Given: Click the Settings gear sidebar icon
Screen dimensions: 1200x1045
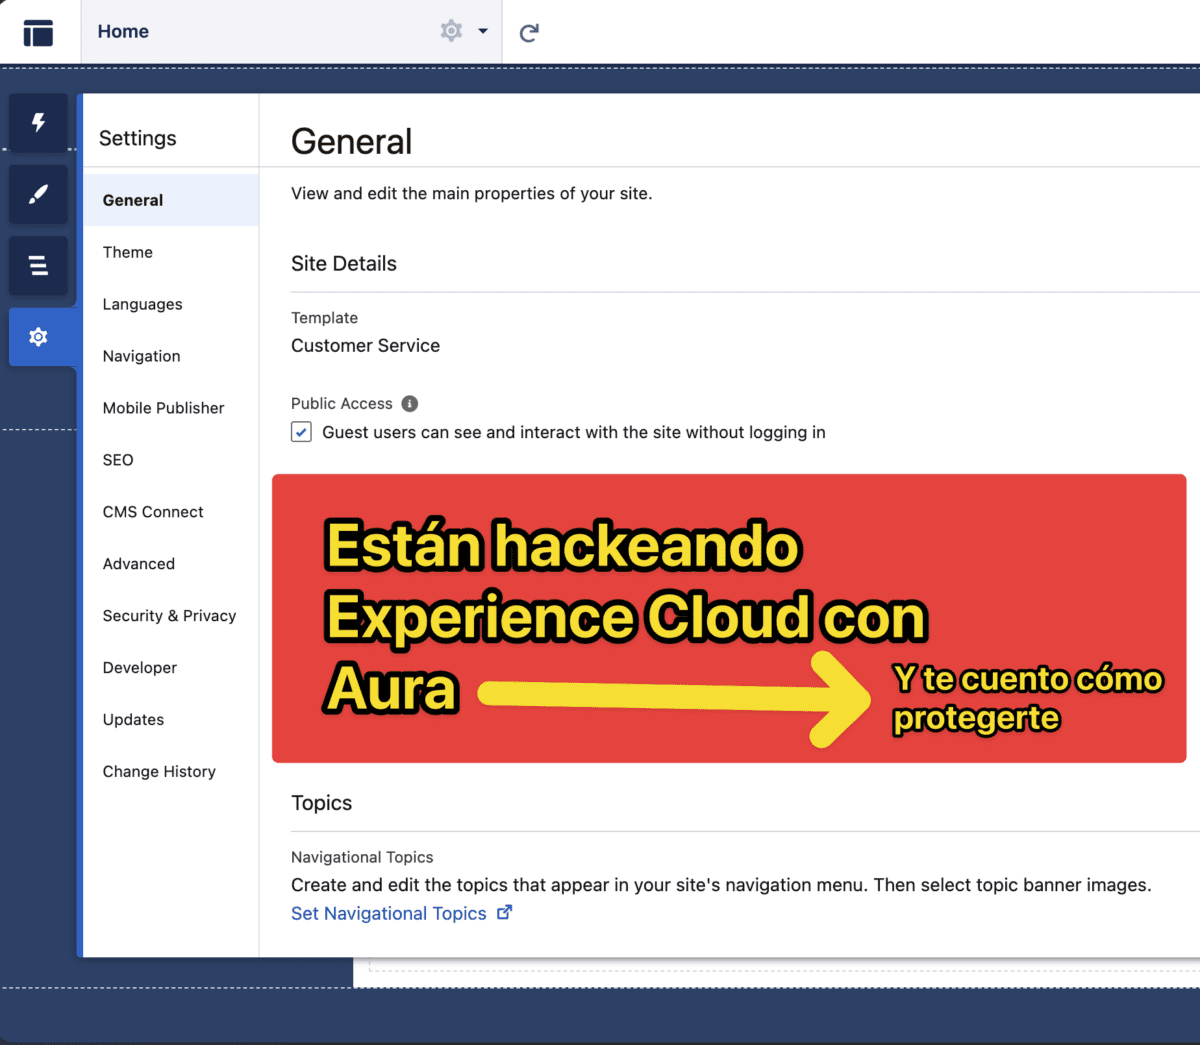Looking at the screenshot, I should (38, 337).
